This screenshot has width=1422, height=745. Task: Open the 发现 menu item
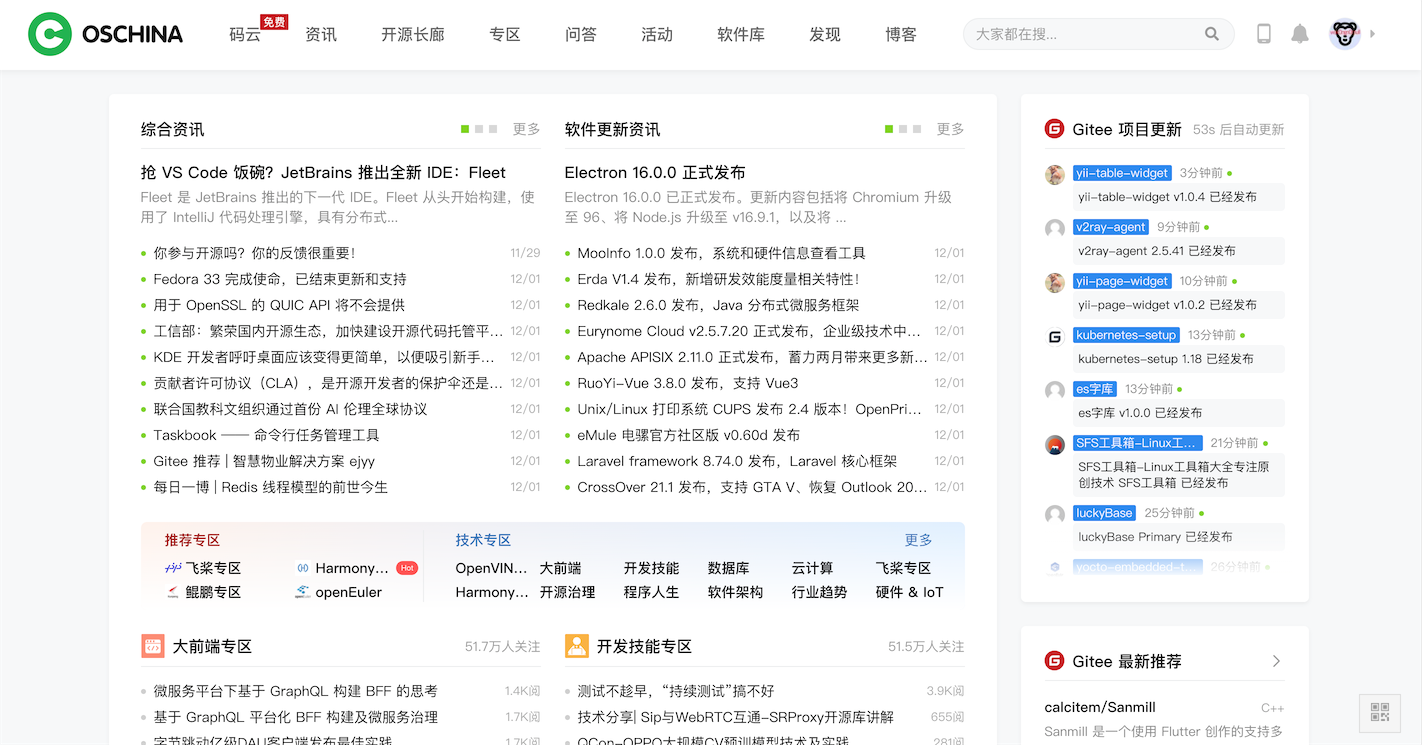tap(825, 34)
